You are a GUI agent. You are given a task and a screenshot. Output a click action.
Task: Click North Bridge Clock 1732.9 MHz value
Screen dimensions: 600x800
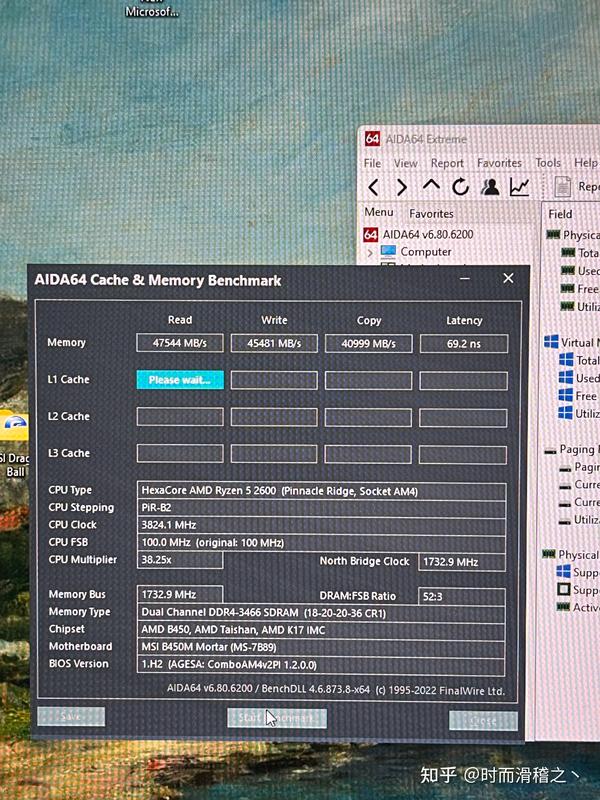tap(462, 562)
